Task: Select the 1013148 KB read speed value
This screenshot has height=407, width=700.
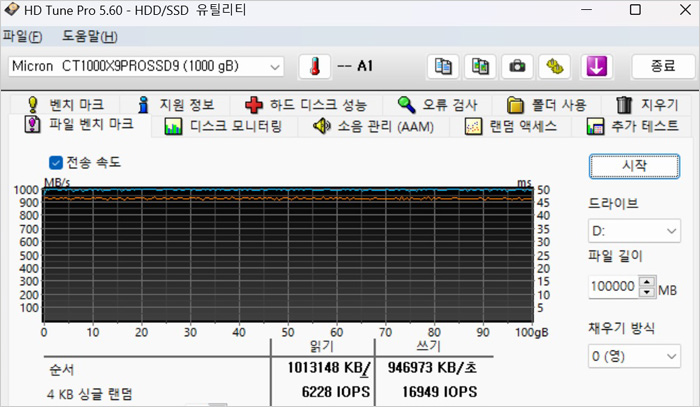Action: (329, 368)
